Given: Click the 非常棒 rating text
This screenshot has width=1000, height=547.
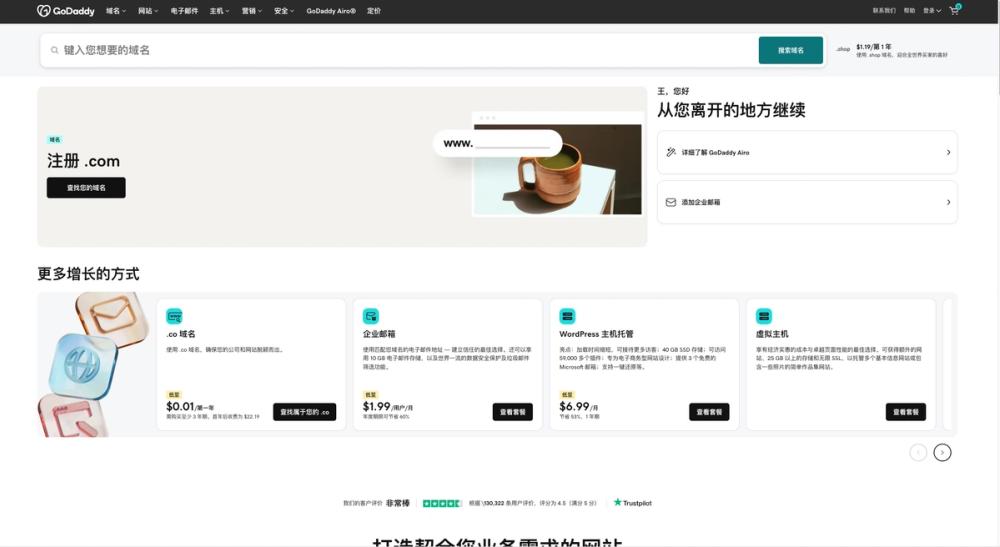Looking at the screenshot, I should tap(397, 503).
